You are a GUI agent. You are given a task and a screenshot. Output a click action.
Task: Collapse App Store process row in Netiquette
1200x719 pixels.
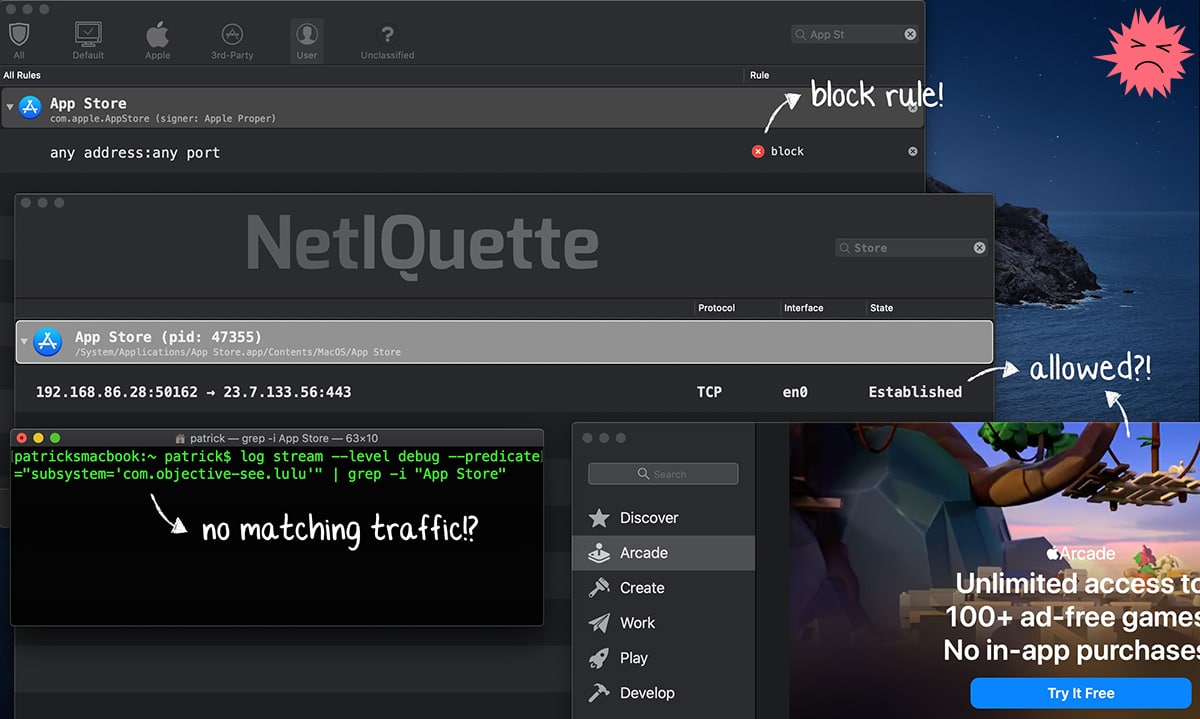tap(24, 343)
